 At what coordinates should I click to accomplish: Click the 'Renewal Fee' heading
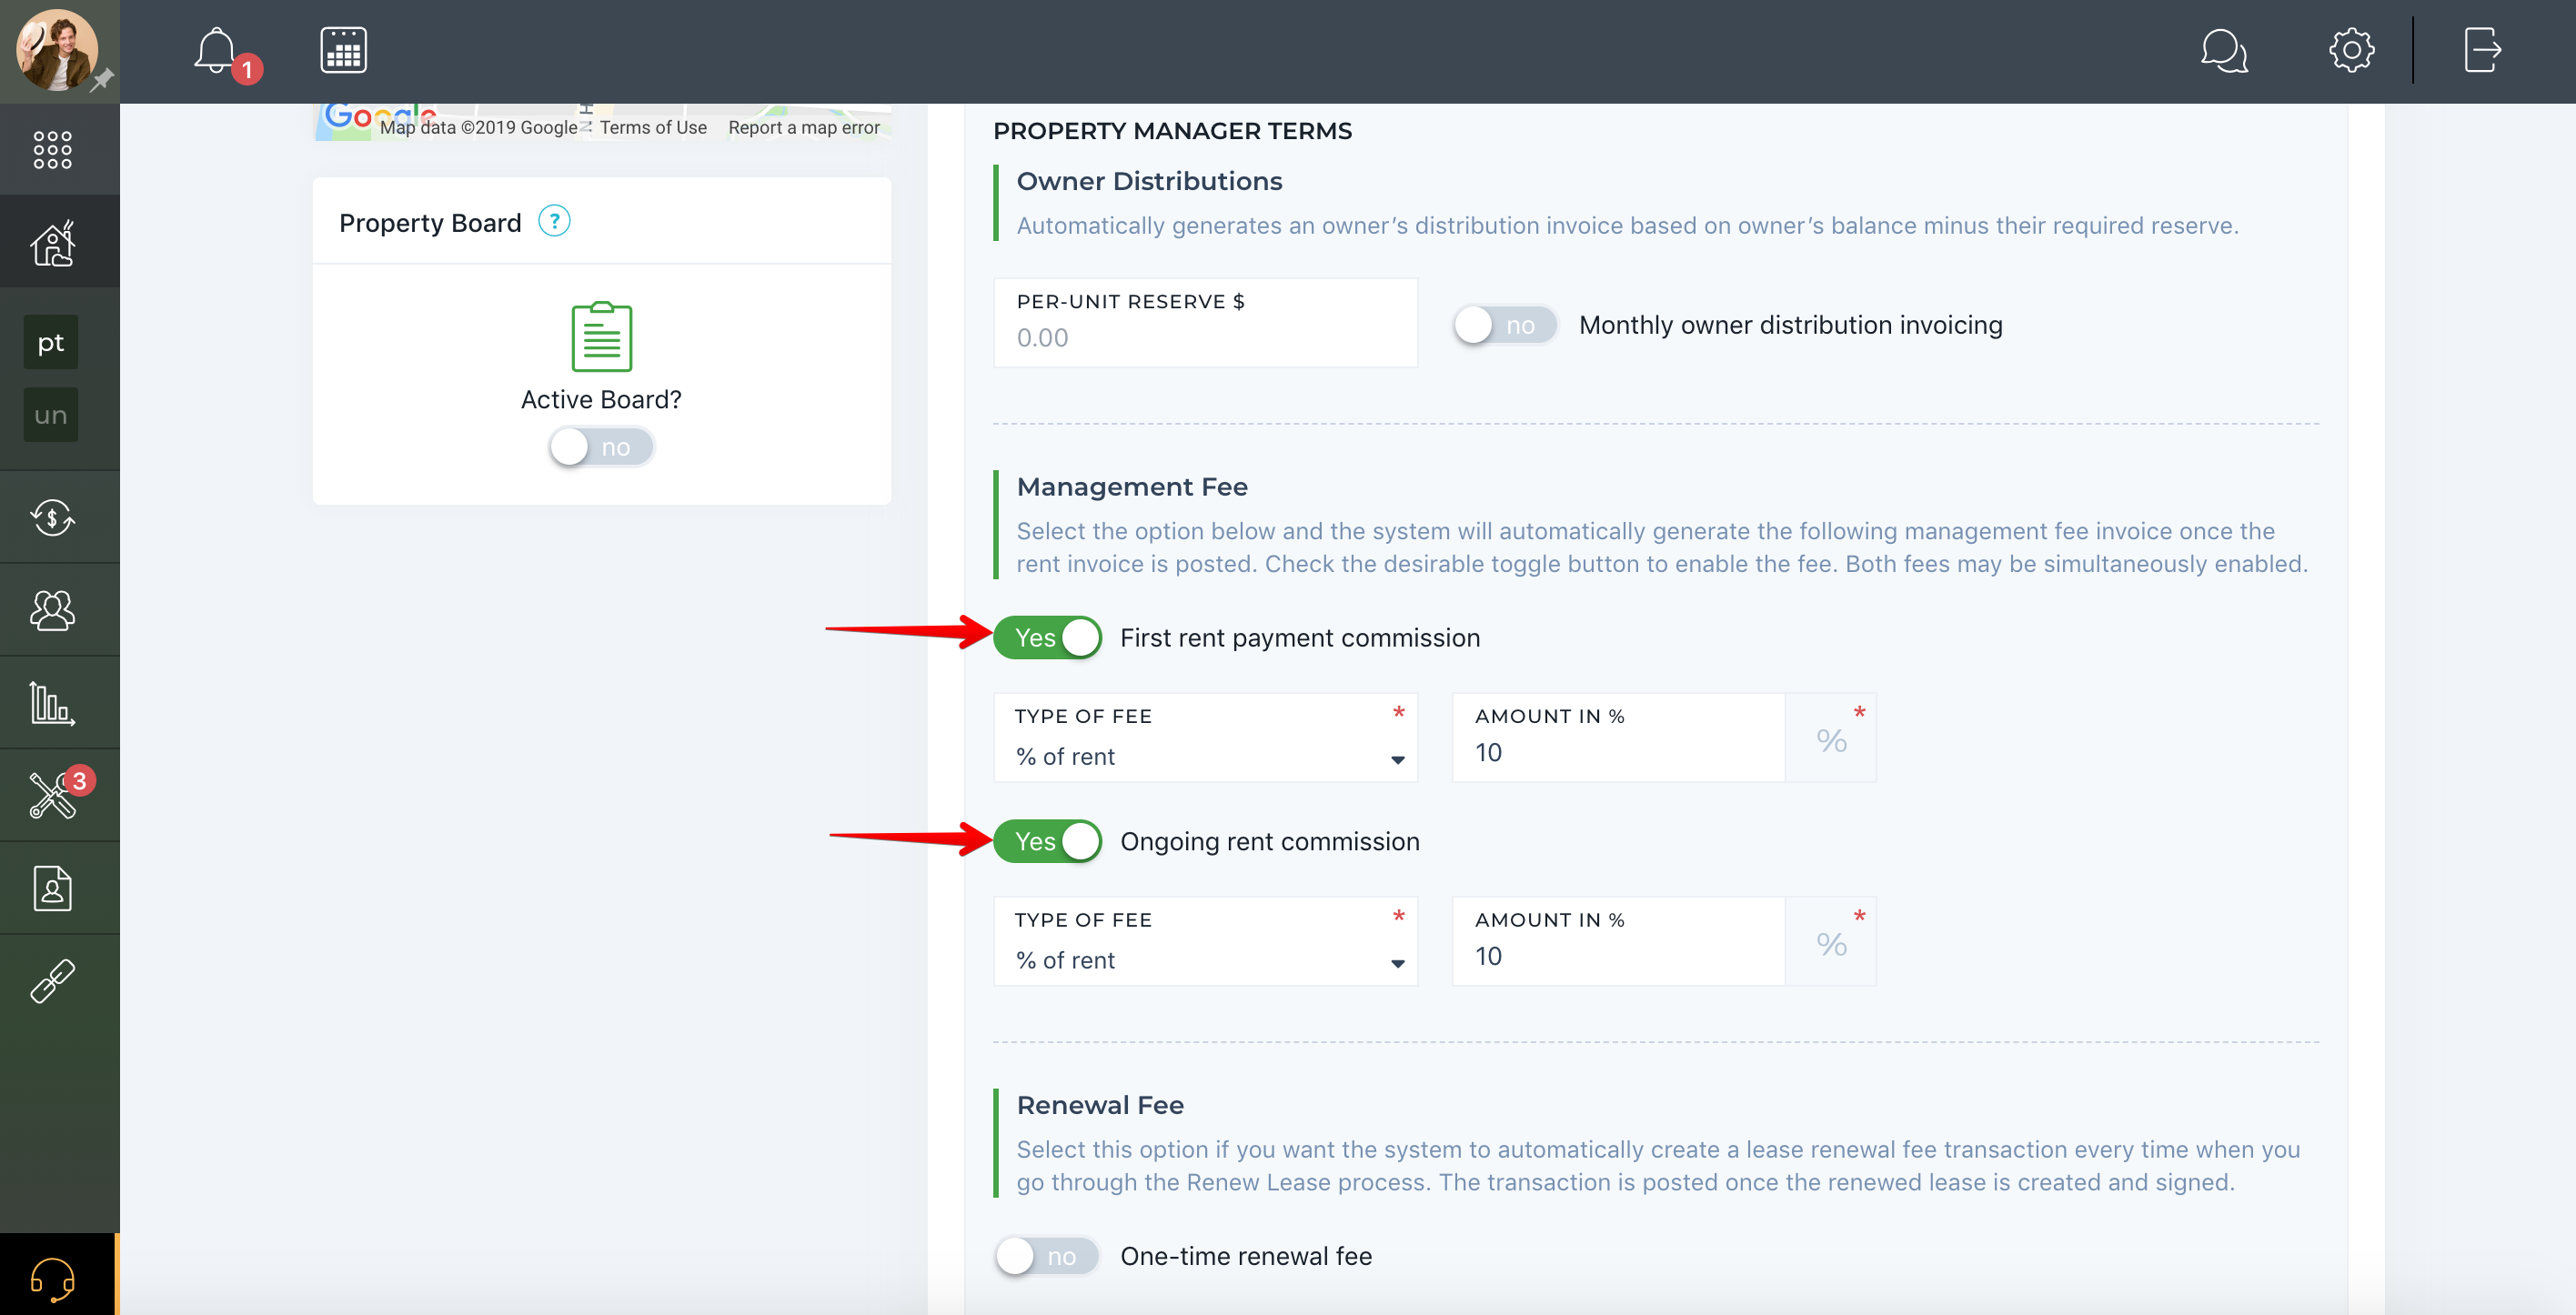[x=1100, y=1106]
